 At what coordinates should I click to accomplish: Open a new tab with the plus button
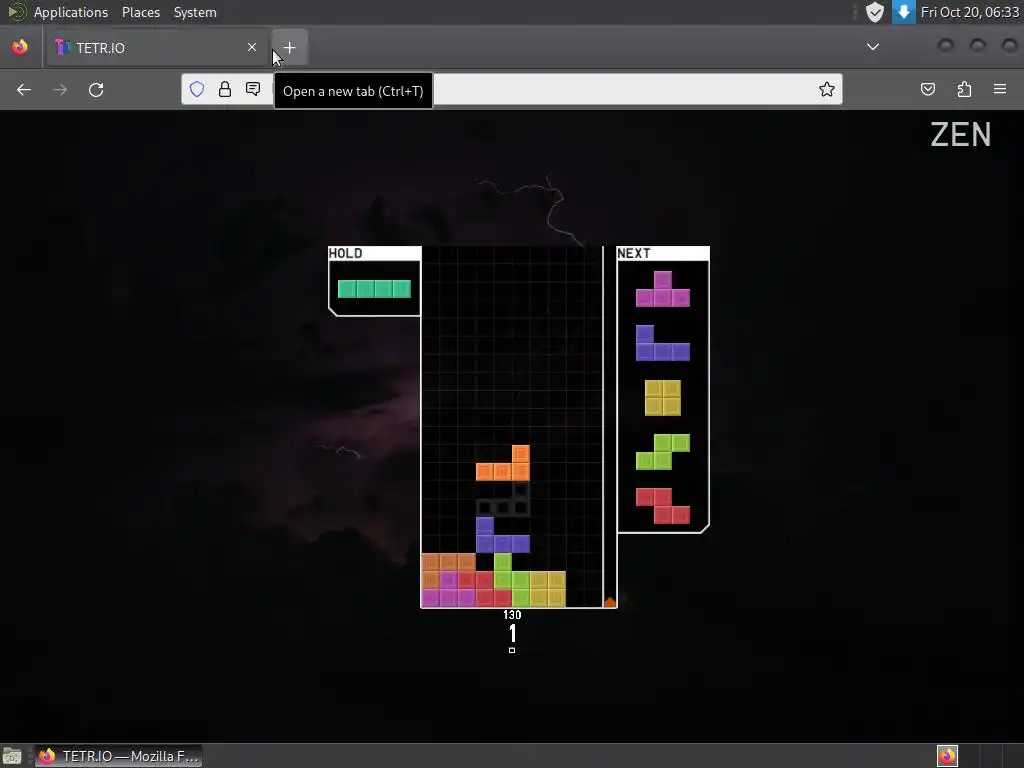click(x=289, y=48)
